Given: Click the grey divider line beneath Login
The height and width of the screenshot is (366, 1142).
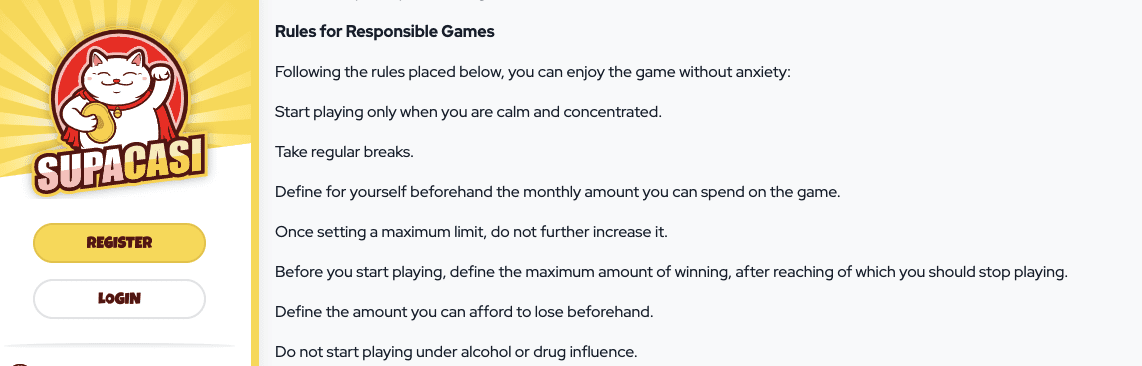Looking at the screenshot, I should point(119,344).
